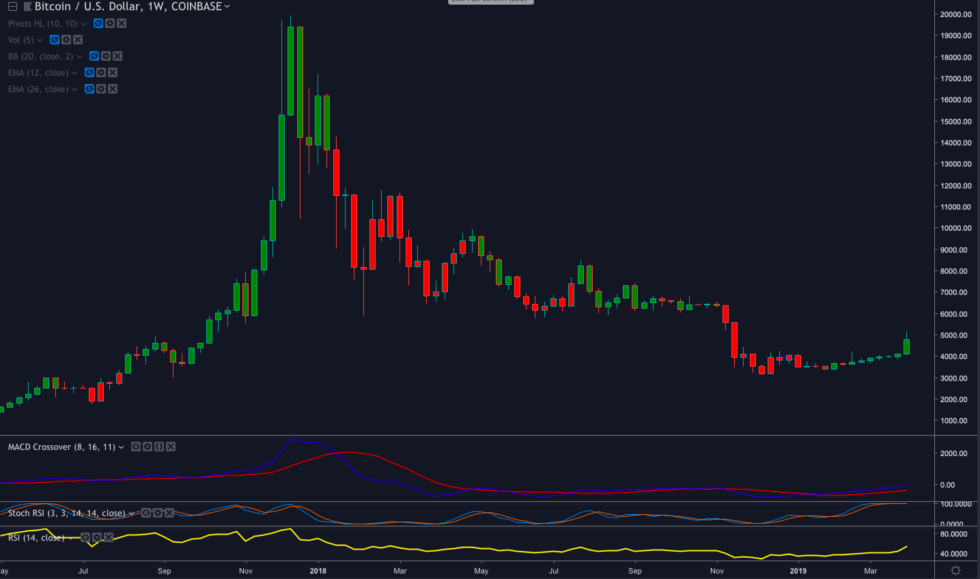
Task: Open settings for the Pivots HL indicator
Action: click(110, 23)
